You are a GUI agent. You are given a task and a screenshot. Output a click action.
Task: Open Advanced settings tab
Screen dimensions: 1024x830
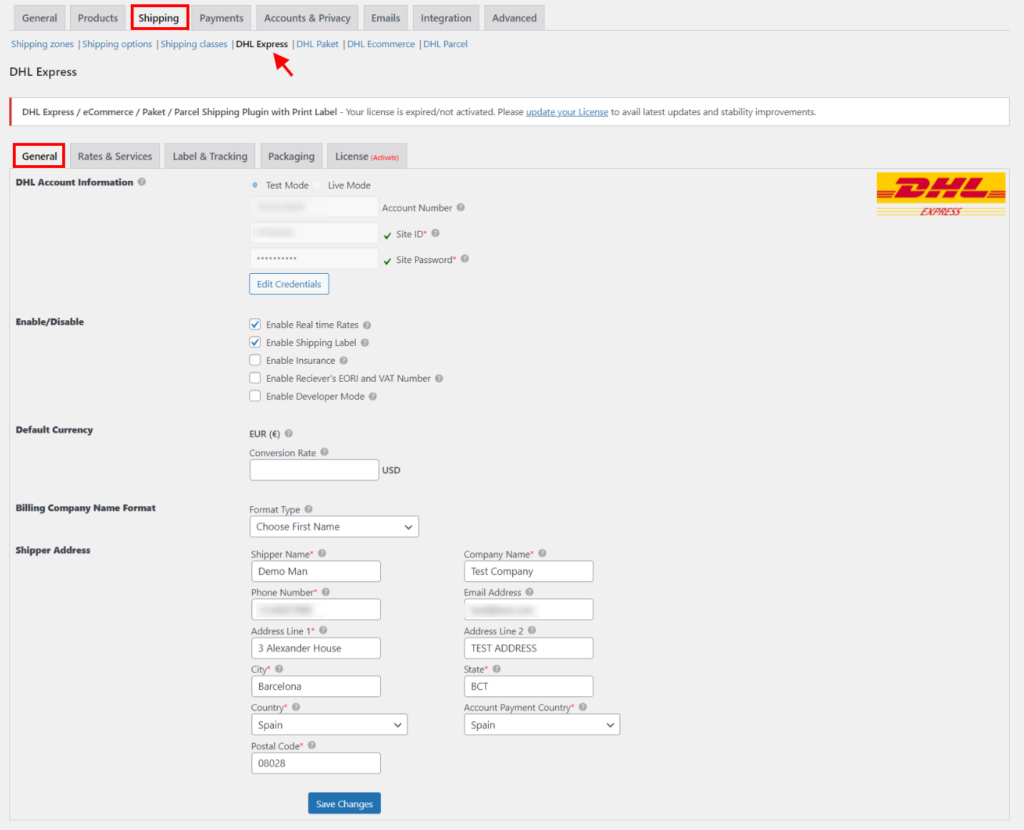[x=514, y=18]
